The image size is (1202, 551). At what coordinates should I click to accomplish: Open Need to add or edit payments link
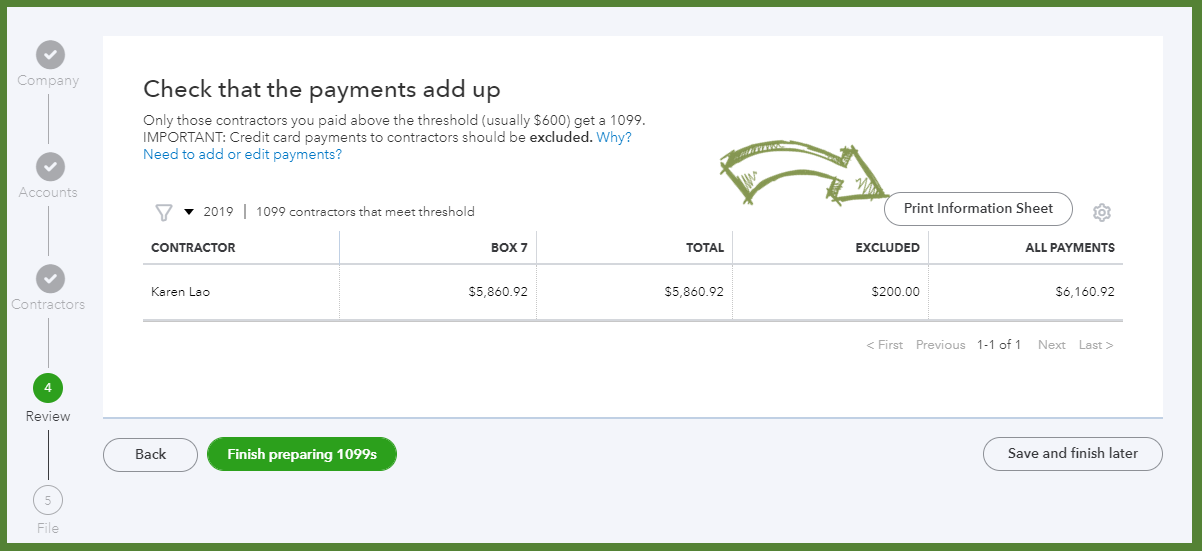point(242,154)
